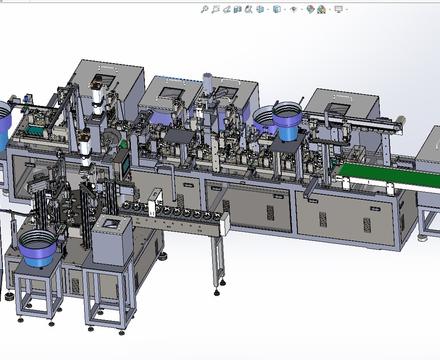Image resolution: width=440 pixels, height=360 pixels.
Task: Select the blue bowl feeder on the front-left stand
Action: pyautogui.click(x=38, y=248)
